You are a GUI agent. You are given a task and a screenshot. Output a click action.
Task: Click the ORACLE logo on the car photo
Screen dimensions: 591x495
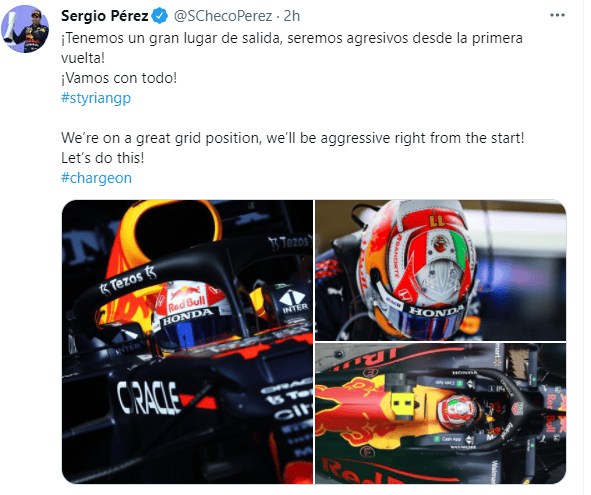tap(148, 398)
